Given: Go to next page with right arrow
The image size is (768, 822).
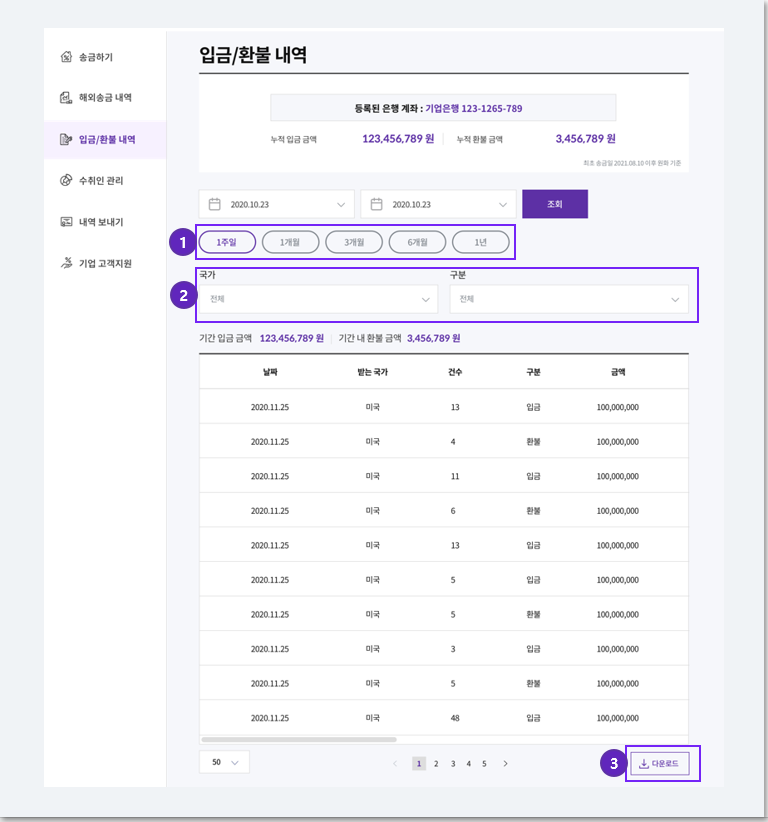Looking at the screenshot, I should tap(505, 764).
